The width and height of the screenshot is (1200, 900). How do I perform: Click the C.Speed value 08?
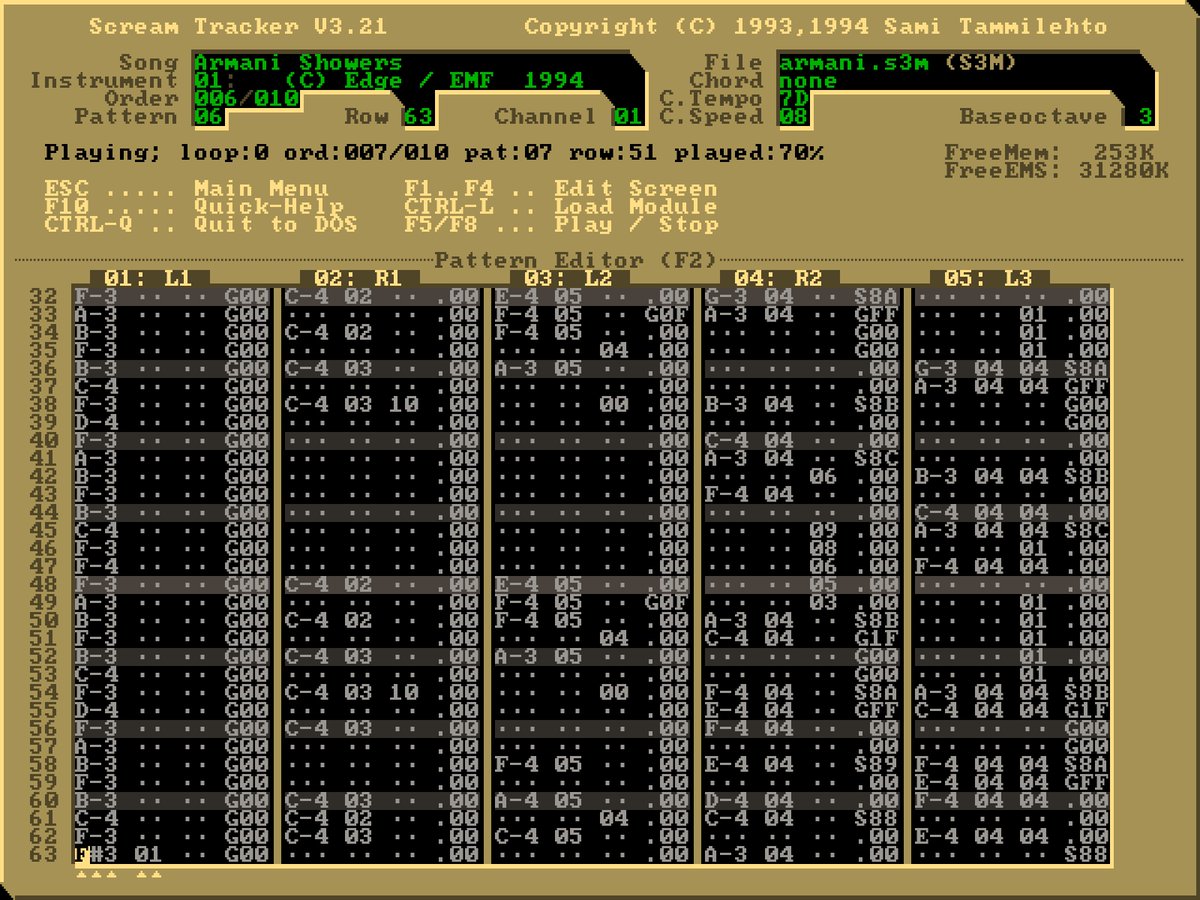point(793,116)
